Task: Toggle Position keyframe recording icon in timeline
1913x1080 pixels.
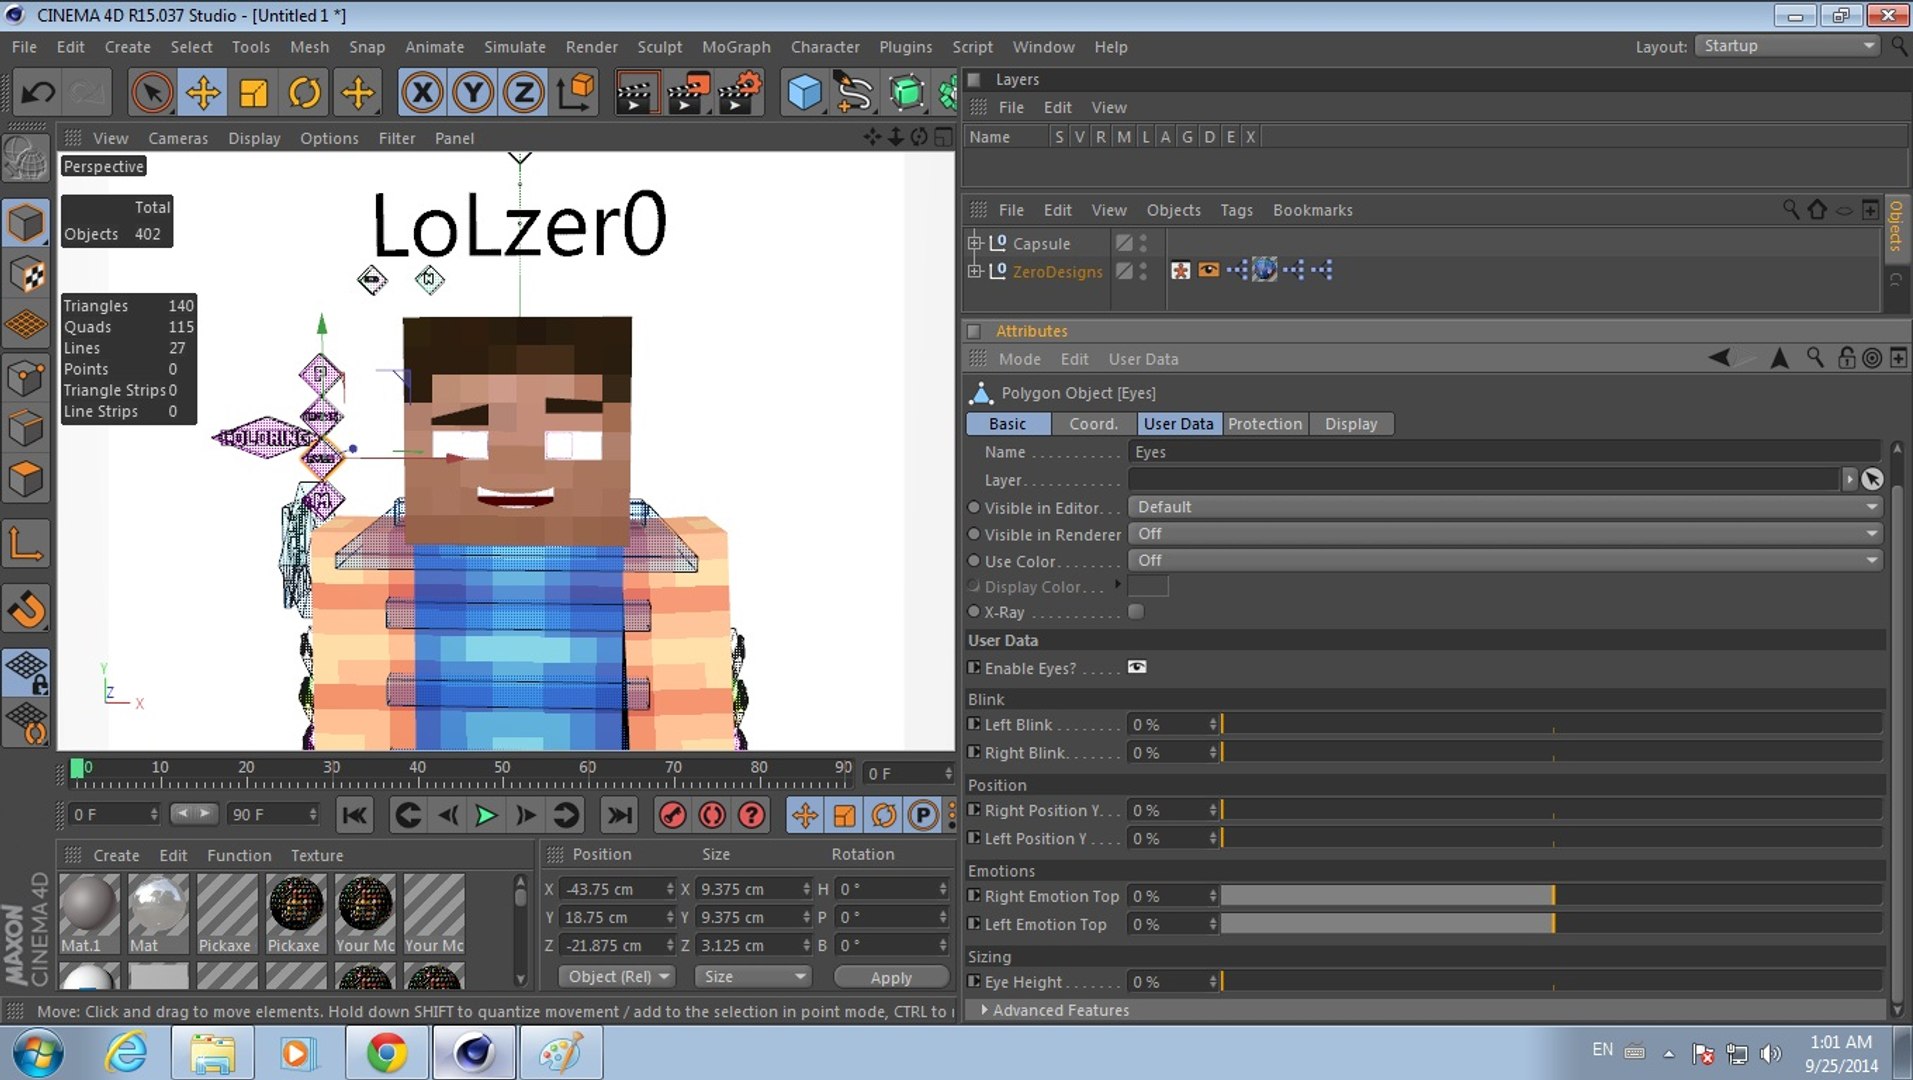Action: pyautogui.click(x=805, y=816)
